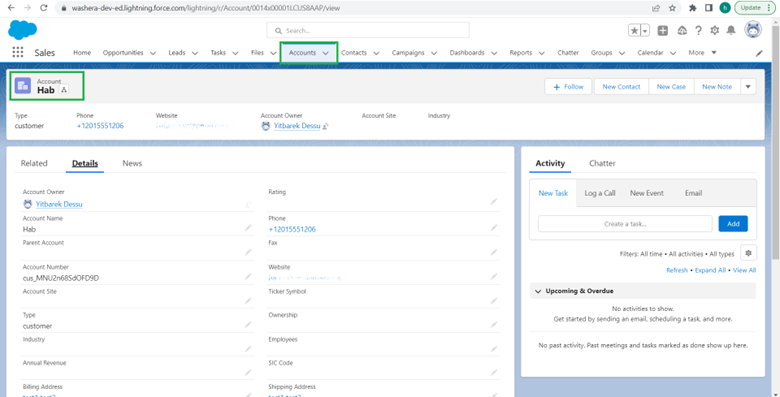Show more record actions dropdown
This screenshot has width=780, height=397.
[748, 87]
